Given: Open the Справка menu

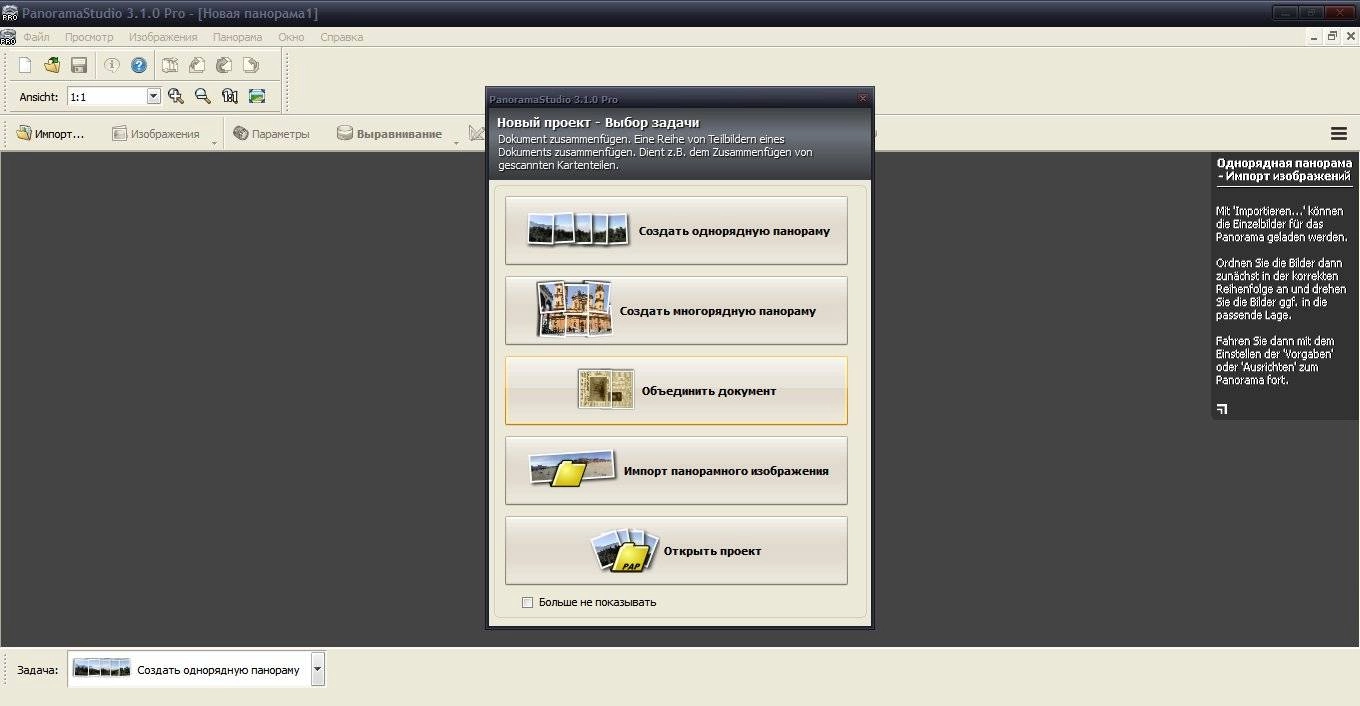Looking at the screenshot, I should 342,37.
